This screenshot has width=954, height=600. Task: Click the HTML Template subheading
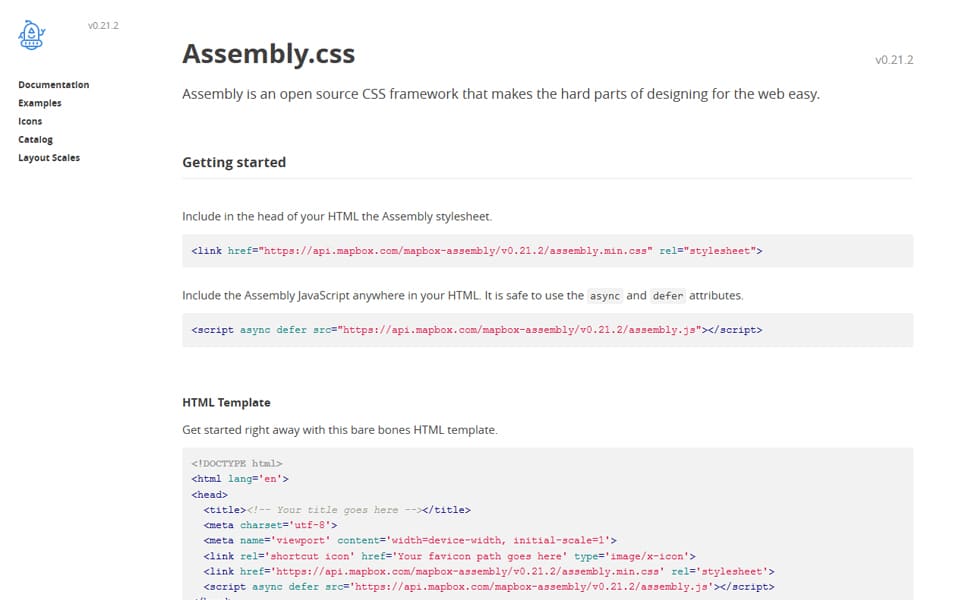pos(226,402)
